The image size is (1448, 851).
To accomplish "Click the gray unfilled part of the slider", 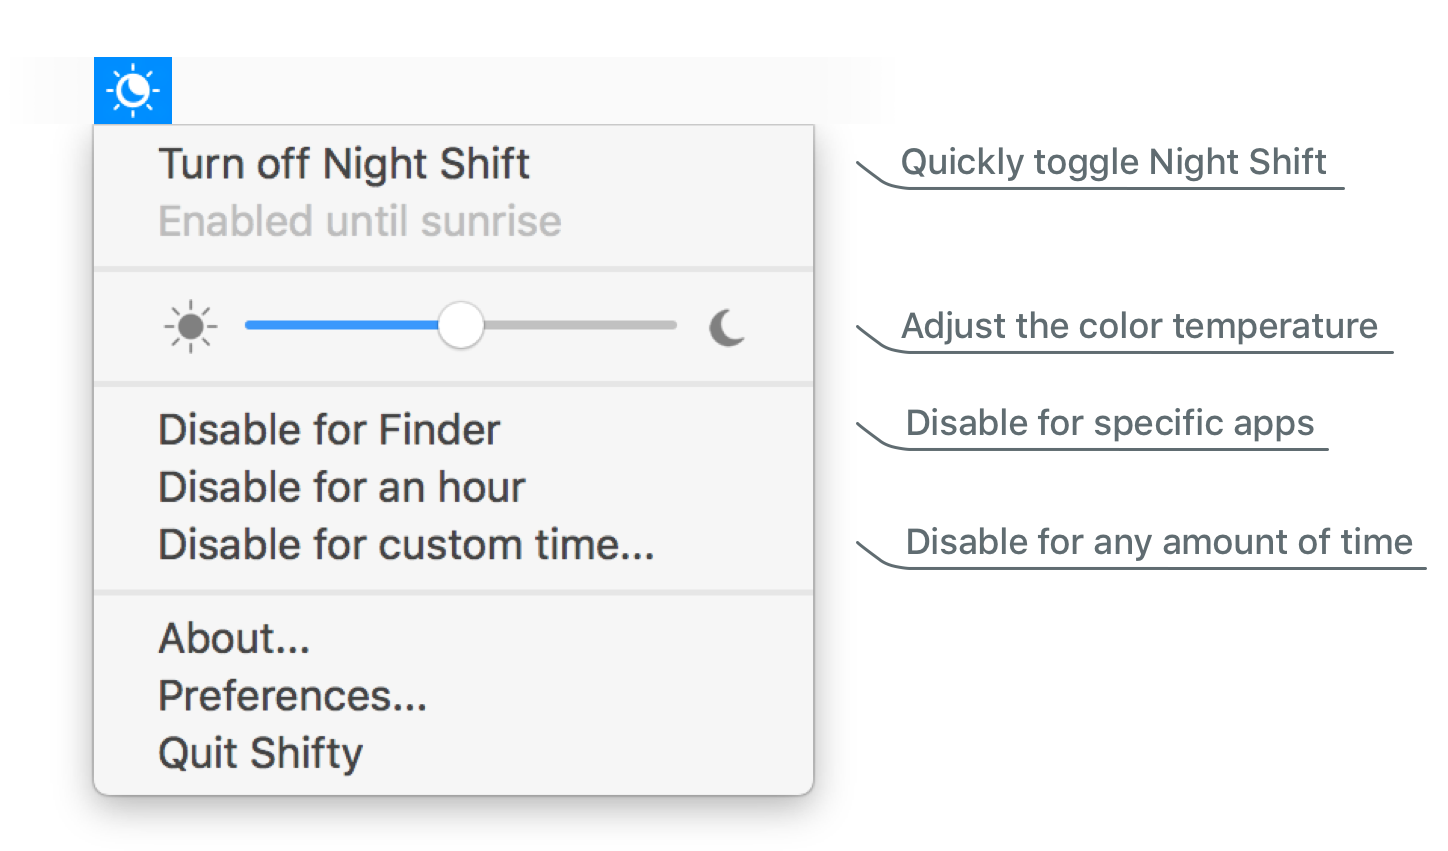I will tap(580, 325).
